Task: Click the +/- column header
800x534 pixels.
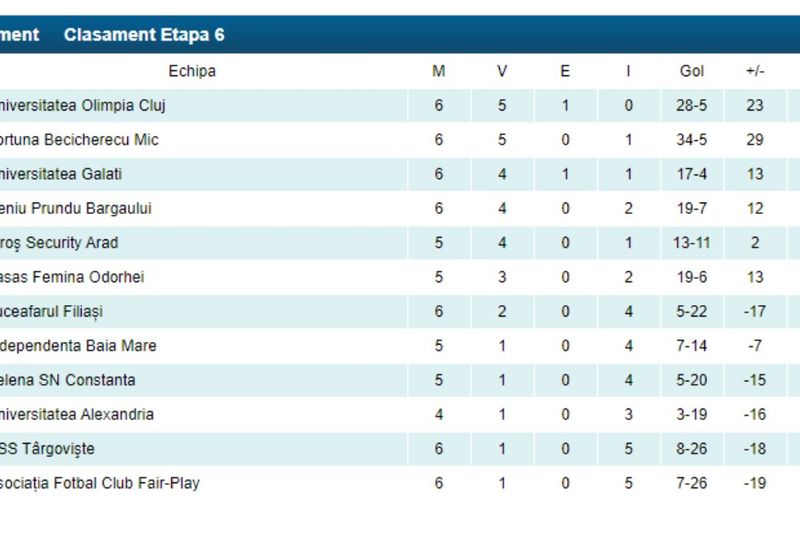Action: pyautogui.click(x=755, y=71)
